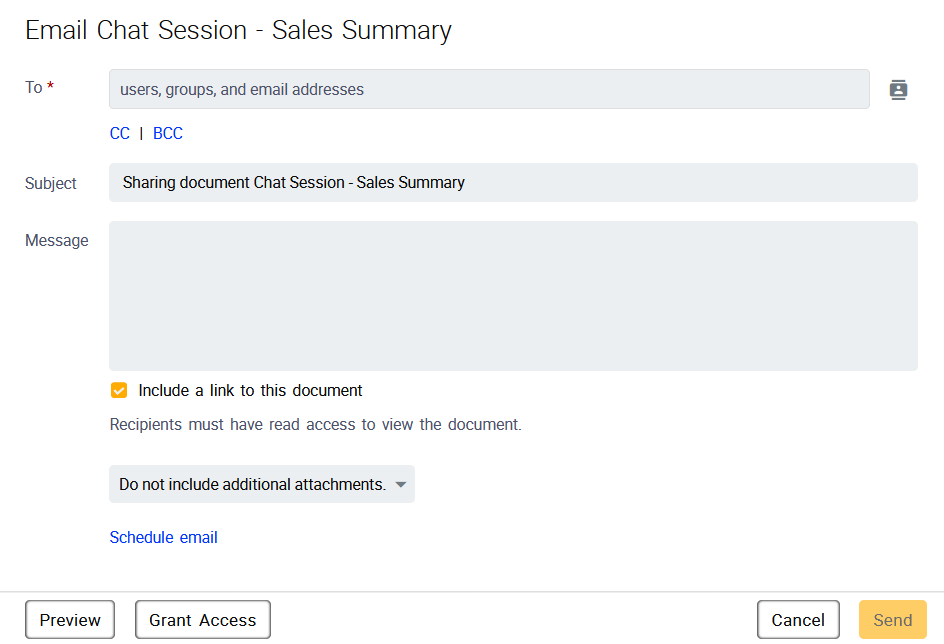Viewport: 944px width, 644px height.
Task: Open the address book contact picker icon
Action: click(x=898, y=90)
